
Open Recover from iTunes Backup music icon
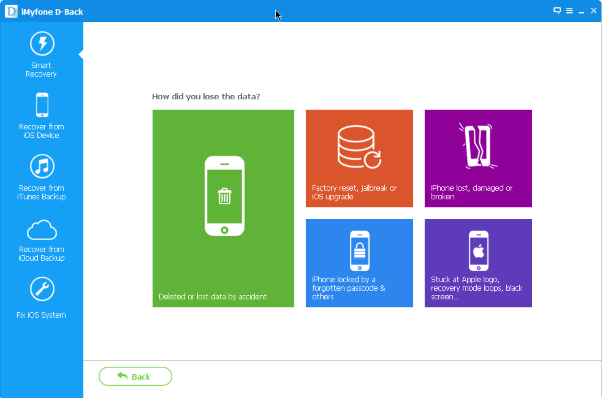coord(42,167)
